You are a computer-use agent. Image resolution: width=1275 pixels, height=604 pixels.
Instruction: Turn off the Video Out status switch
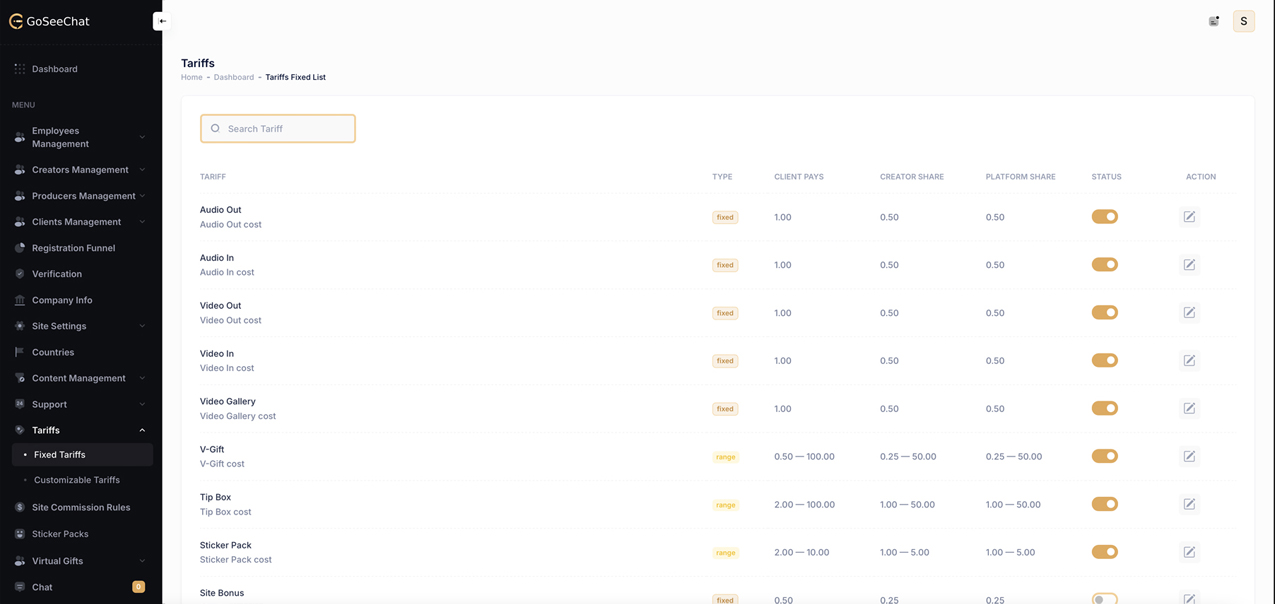click(x=1105, y=313)
